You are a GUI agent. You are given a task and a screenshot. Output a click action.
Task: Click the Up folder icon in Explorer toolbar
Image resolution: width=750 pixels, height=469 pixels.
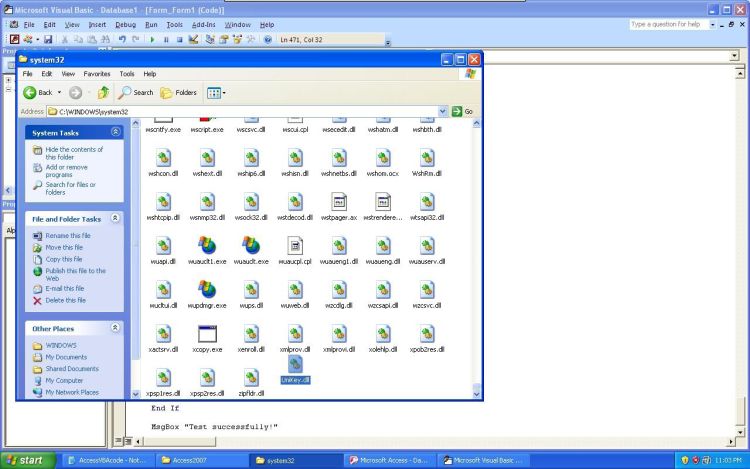[x=103, y=92]
